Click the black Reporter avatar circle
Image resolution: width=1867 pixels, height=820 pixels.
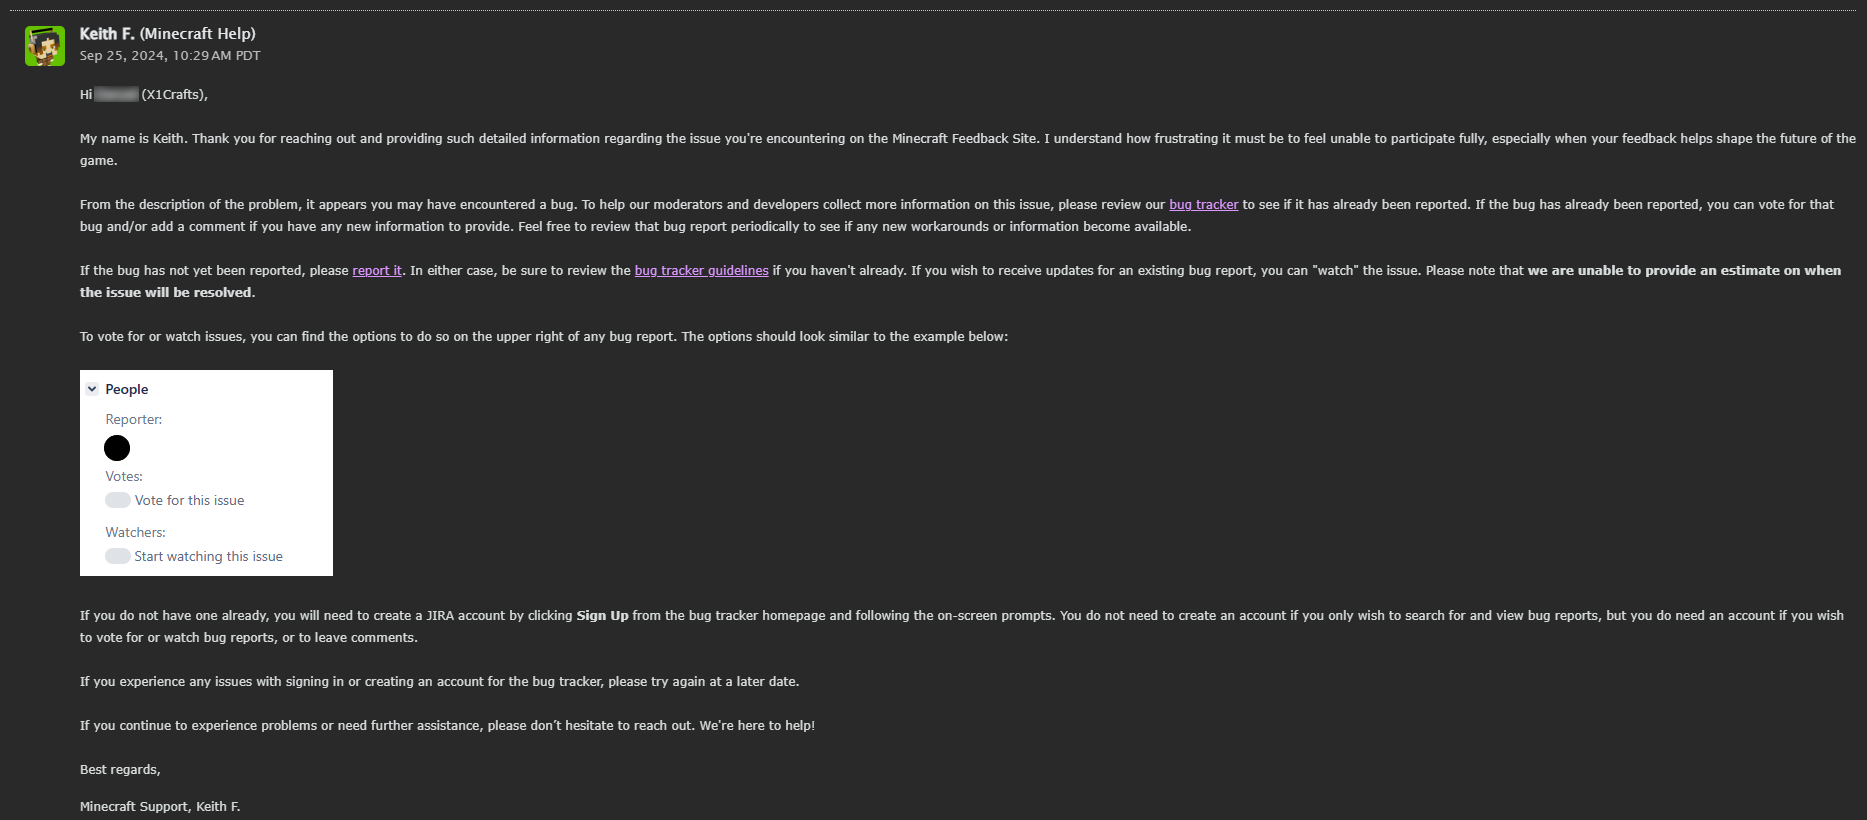pyautogui.click(x=117, y=448)
